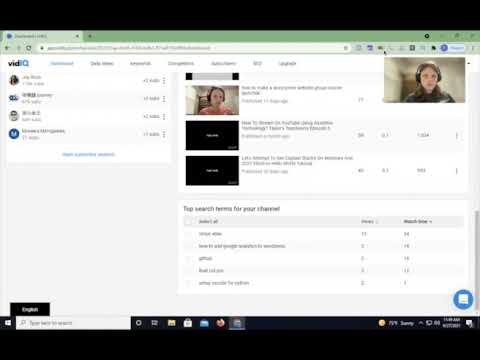
Task: Sort search terms by Views column
Action: [x=369, y=221]
